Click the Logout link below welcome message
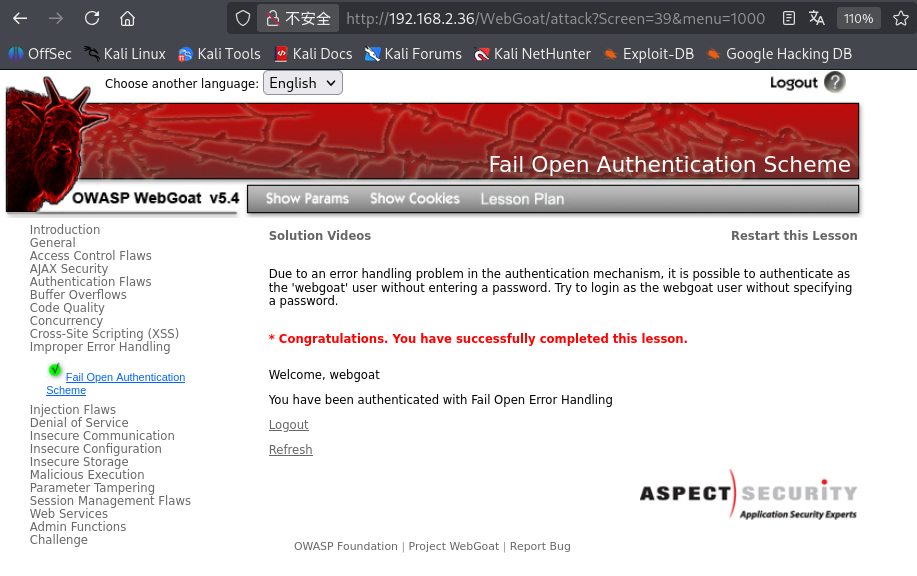917x576 pixels. (x=288, y=425)
